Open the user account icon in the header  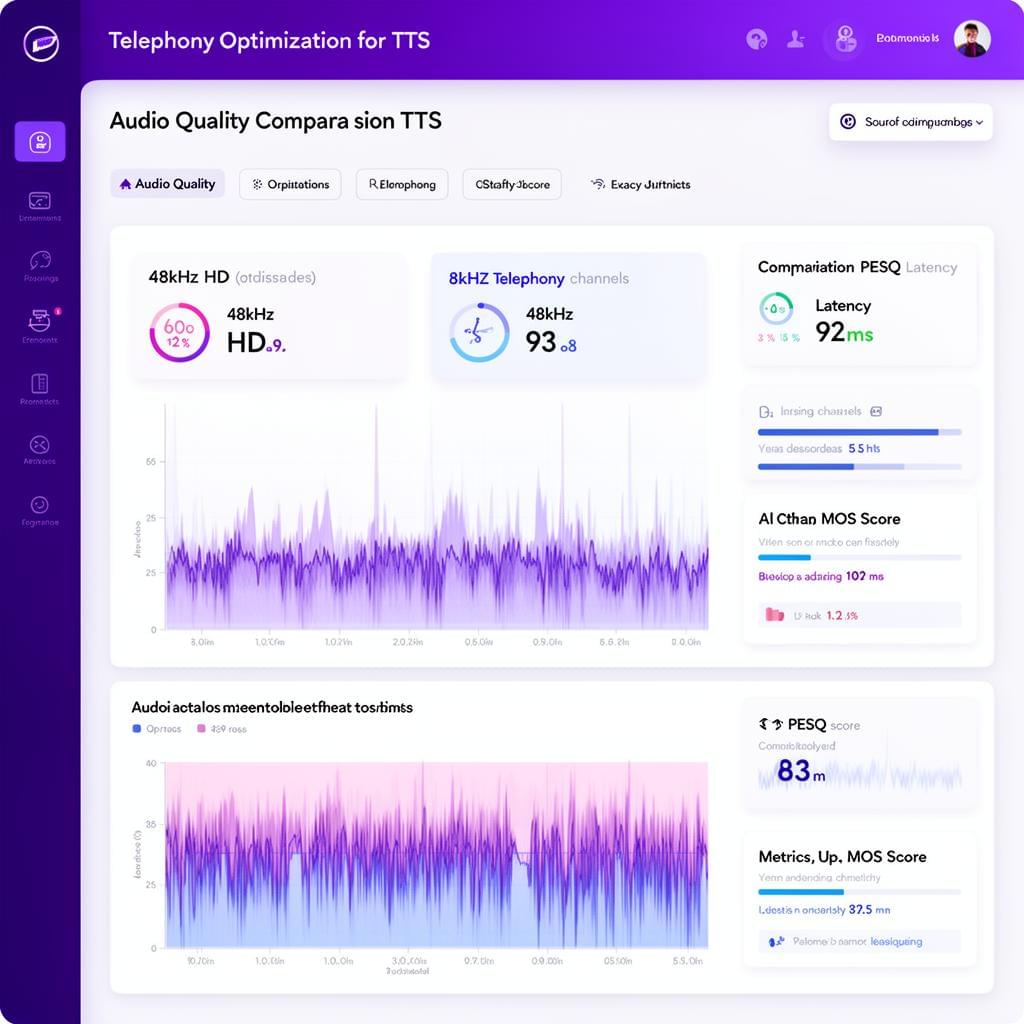[843, 40]
